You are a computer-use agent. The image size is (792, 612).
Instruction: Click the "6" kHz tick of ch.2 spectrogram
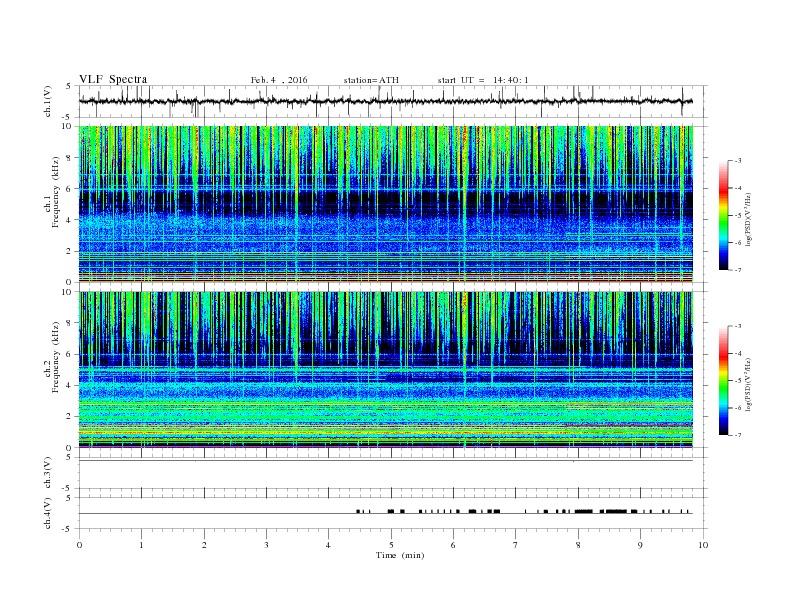(69, 354)
